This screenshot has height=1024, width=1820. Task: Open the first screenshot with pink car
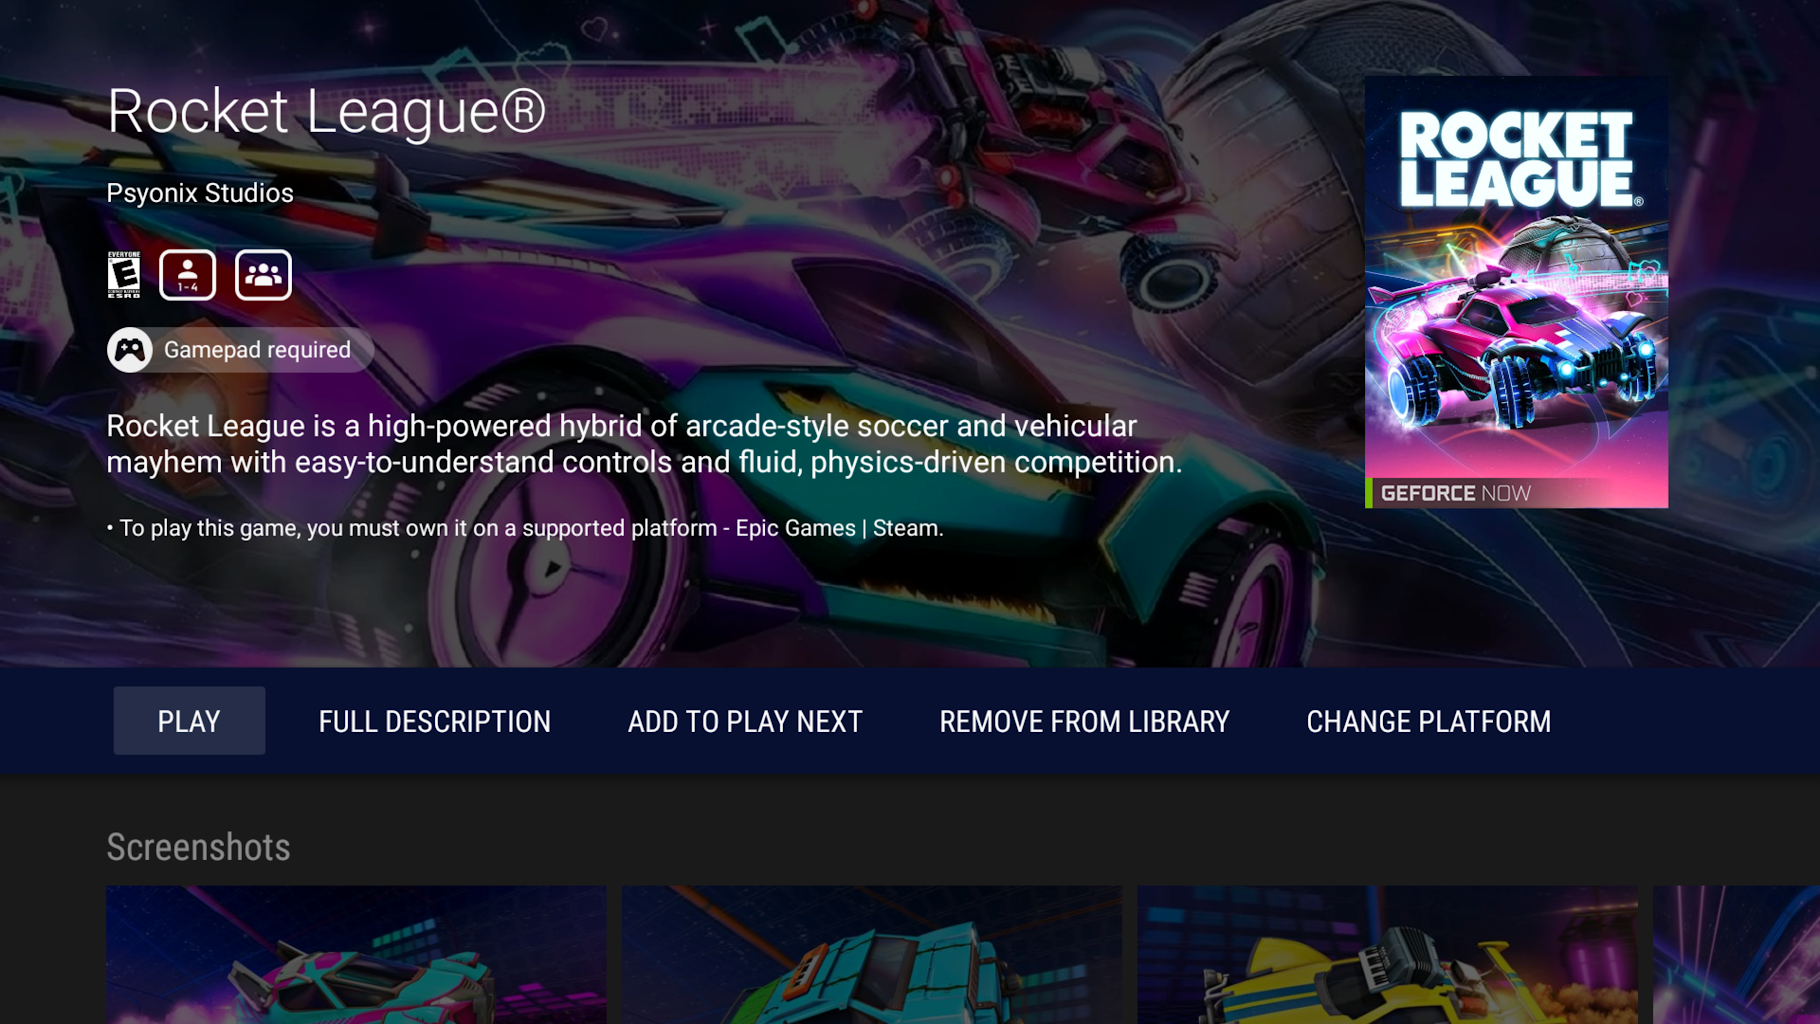(356, 954)
